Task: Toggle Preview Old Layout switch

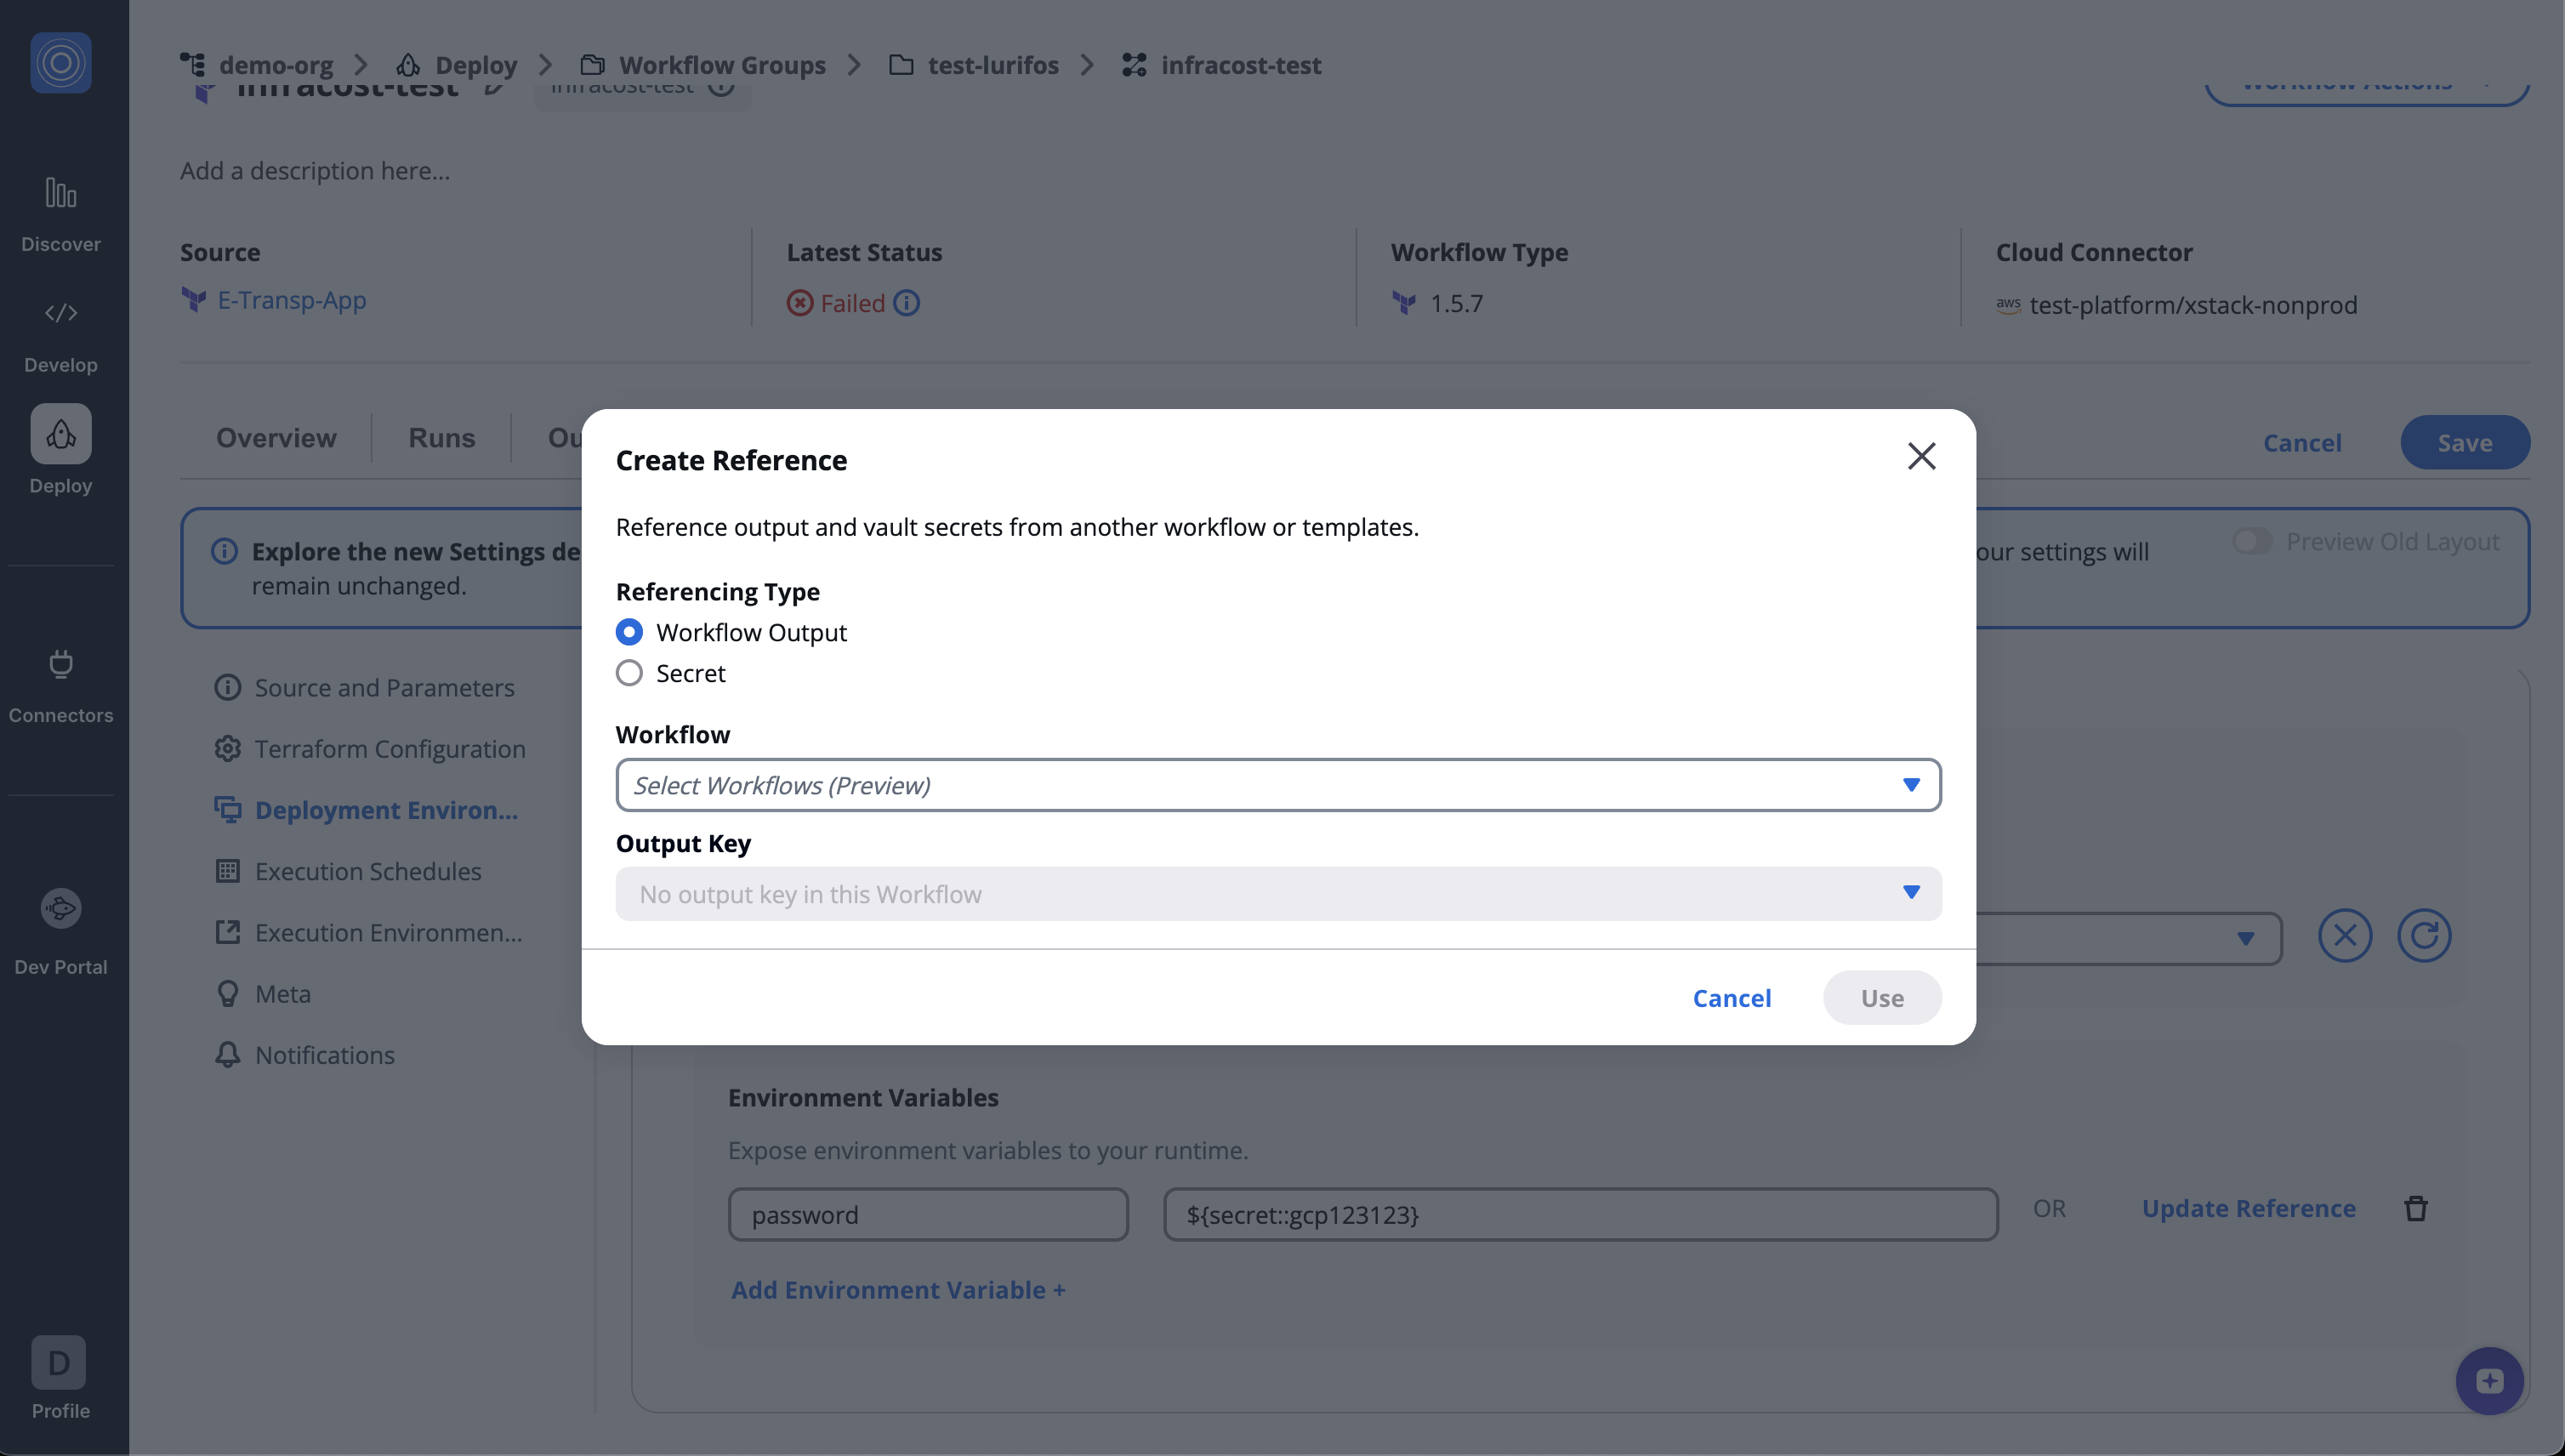Action: coord(2252,541)
